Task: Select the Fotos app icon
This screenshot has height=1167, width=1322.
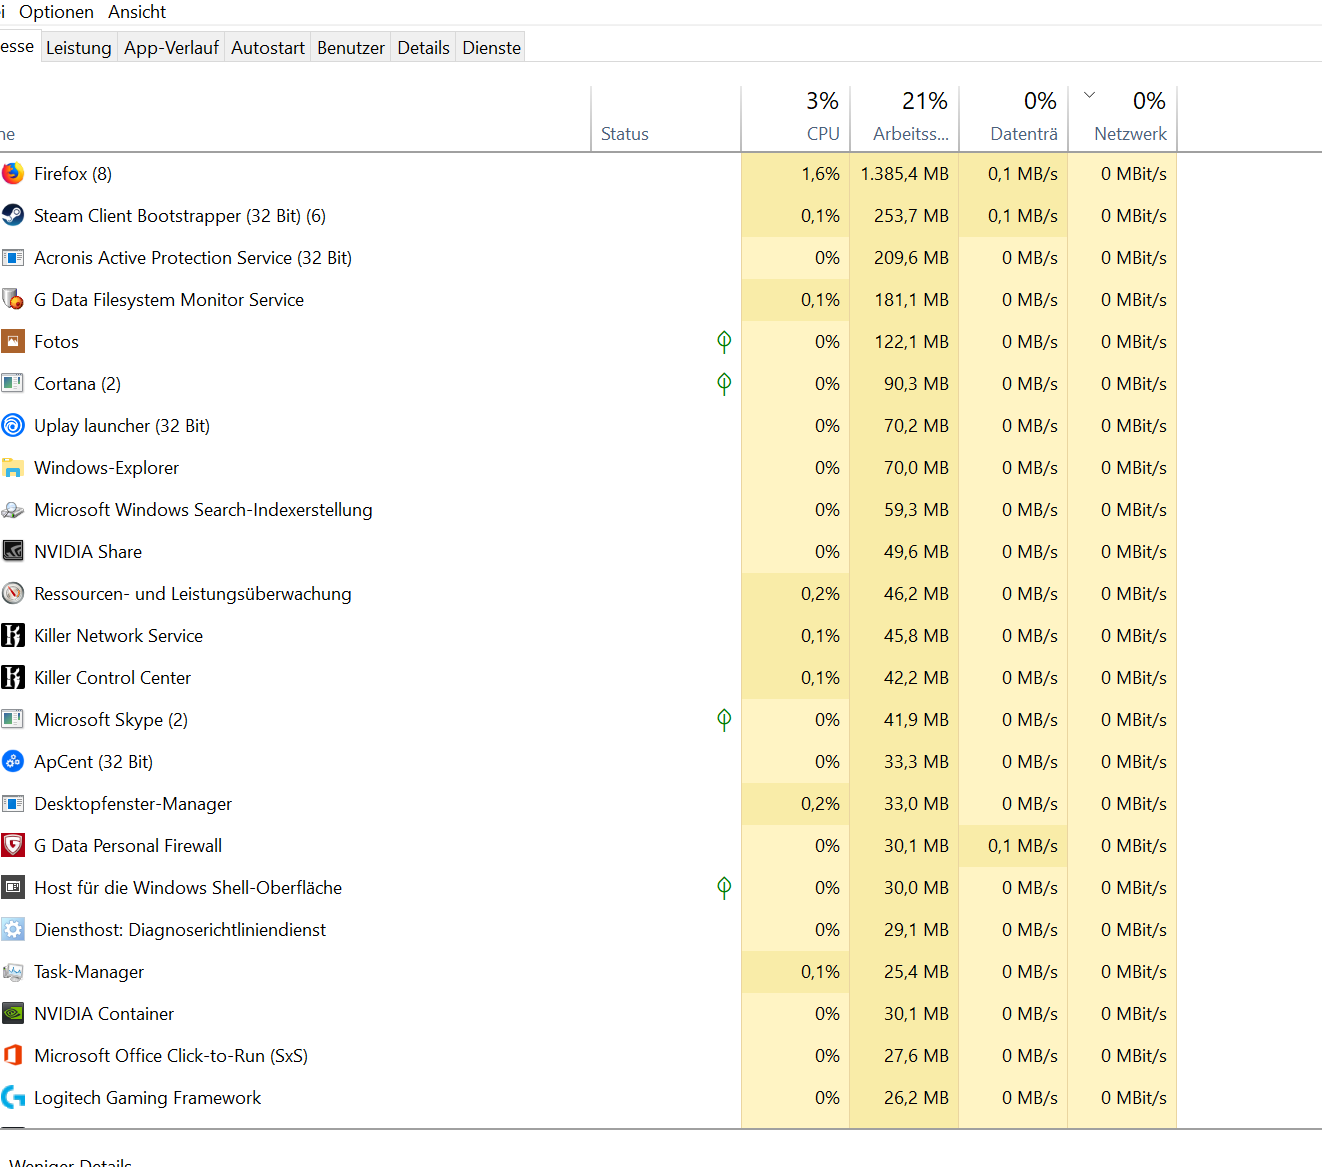Action: click(x=13, y=342)
